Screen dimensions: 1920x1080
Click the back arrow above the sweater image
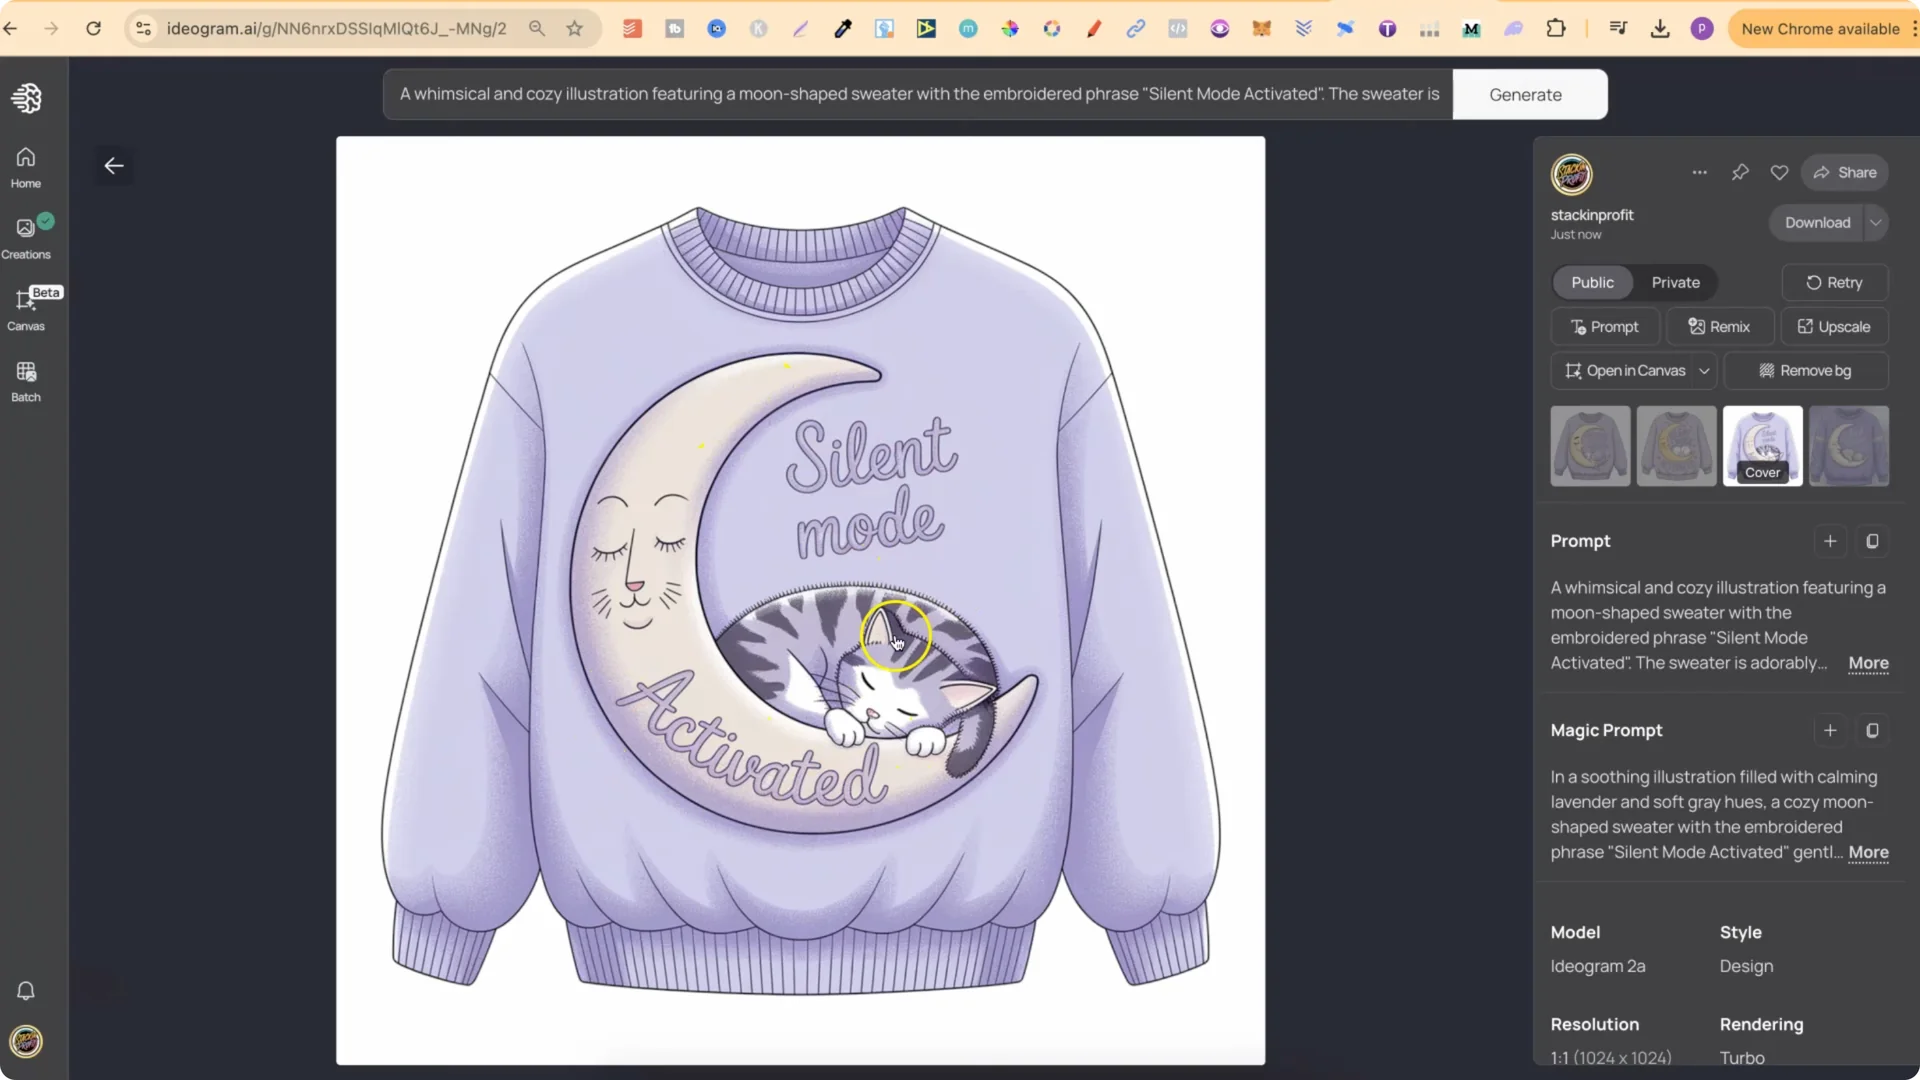click(113, 165)
